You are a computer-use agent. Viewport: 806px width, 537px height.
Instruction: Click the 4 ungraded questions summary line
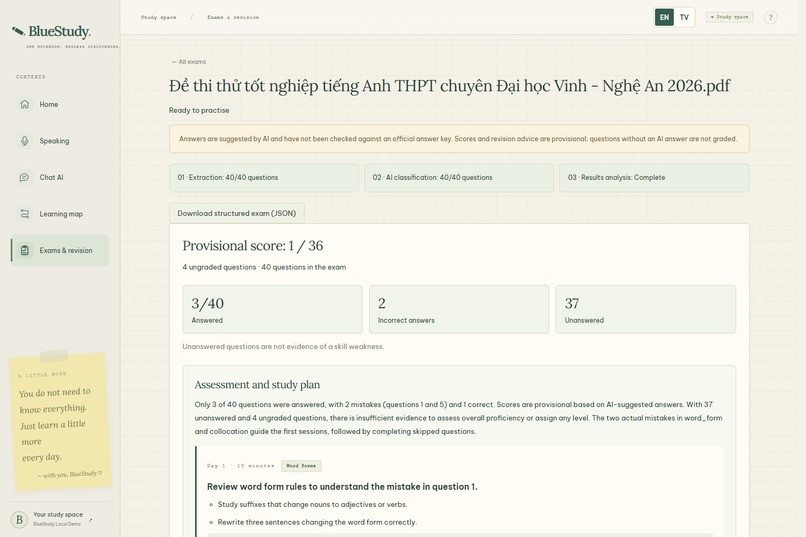[x=264, y=267]
